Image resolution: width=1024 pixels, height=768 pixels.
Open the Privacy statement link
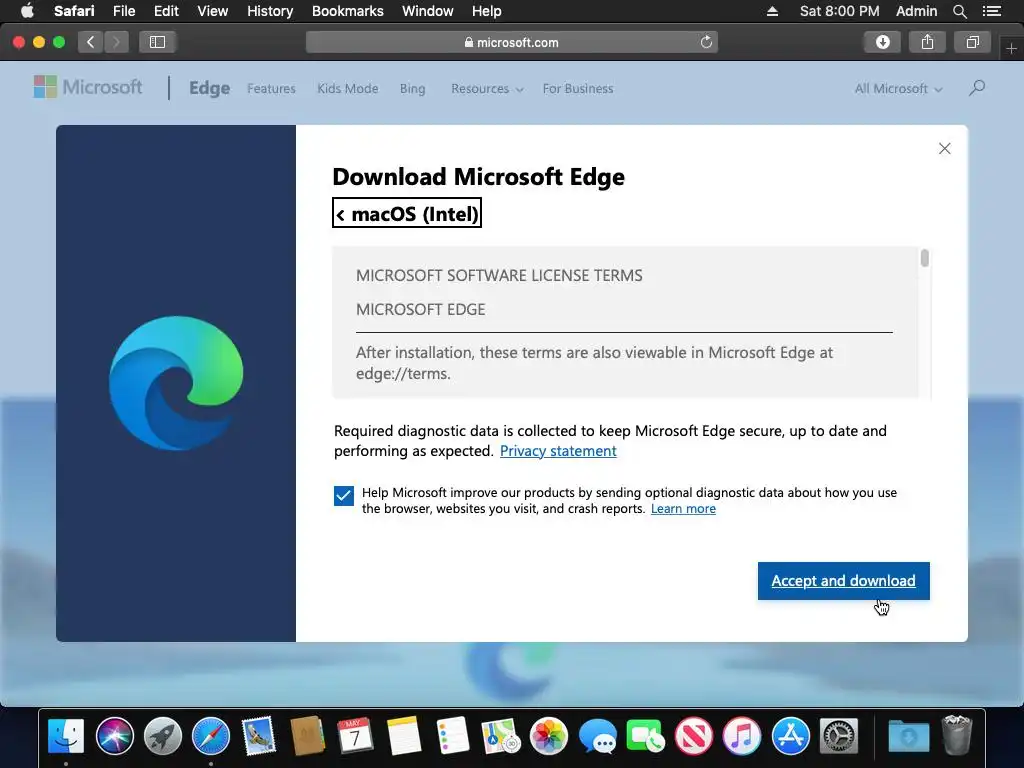coord(558,451)
